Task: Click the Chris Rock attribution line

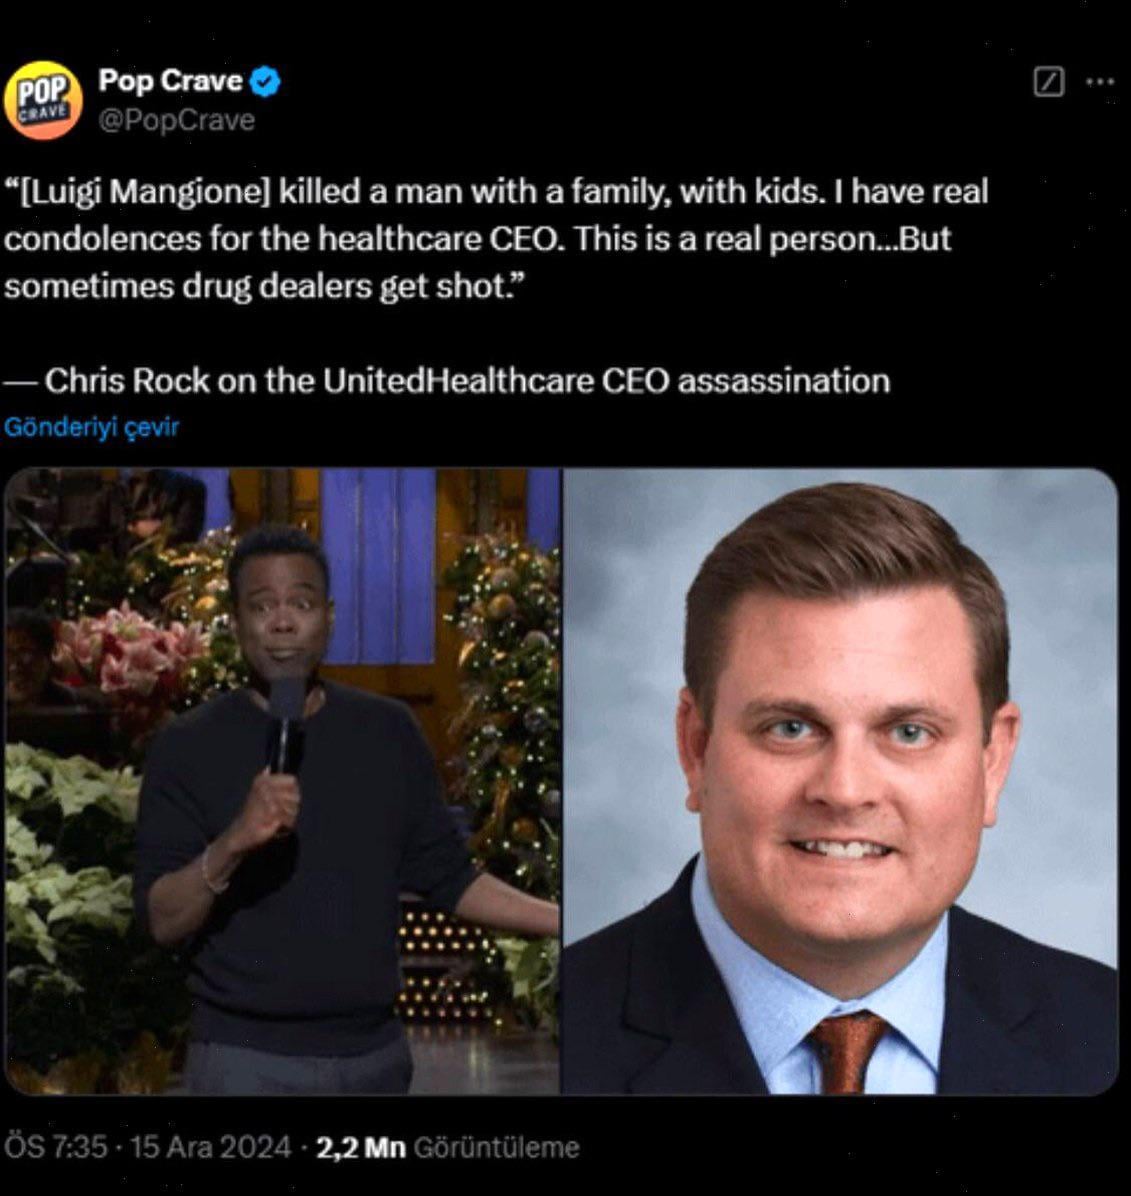Action: [446, 381]
